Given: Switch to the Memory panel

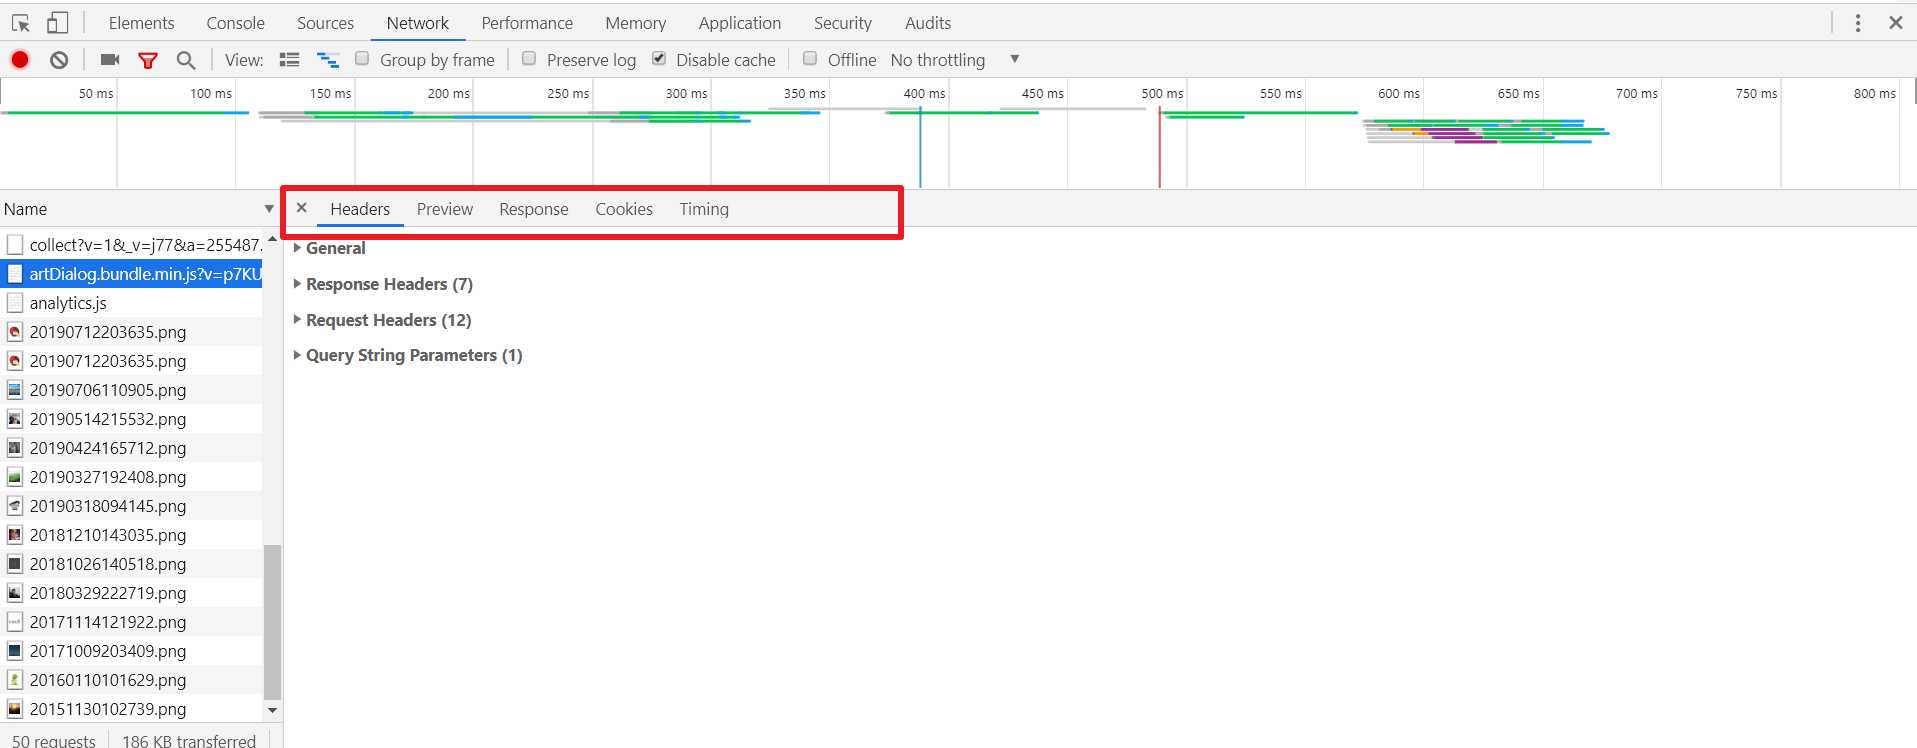Looking at the screenshot, I should pos(635,23).
